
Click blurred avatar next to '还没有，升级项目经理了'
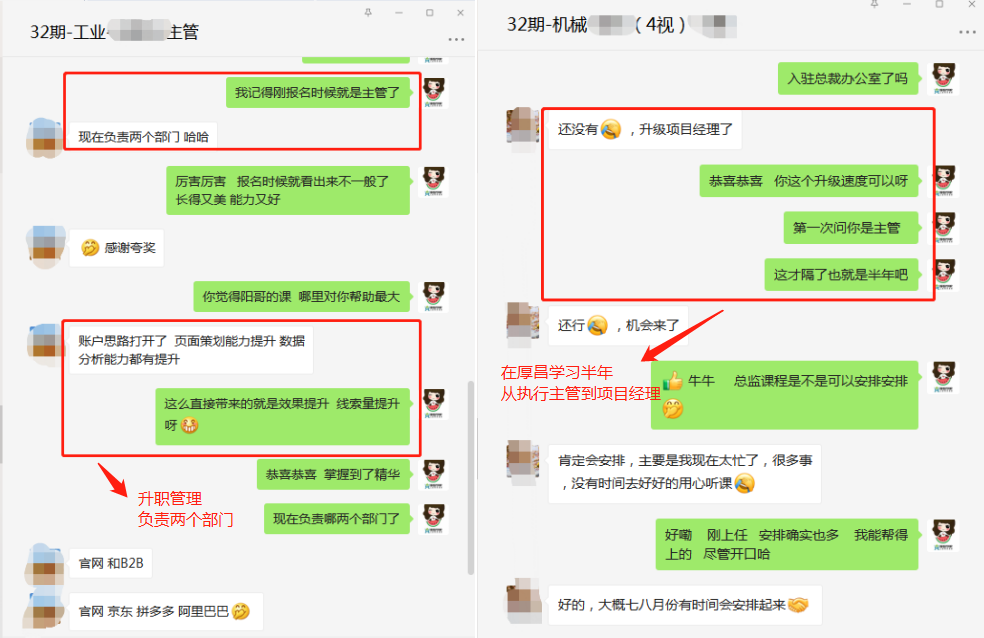click(523, 130)
